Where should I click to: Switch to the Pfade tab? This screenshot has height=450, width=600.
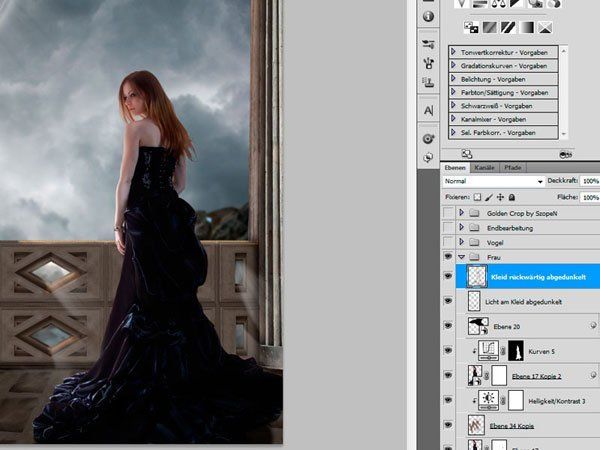[x=513, y=168]
